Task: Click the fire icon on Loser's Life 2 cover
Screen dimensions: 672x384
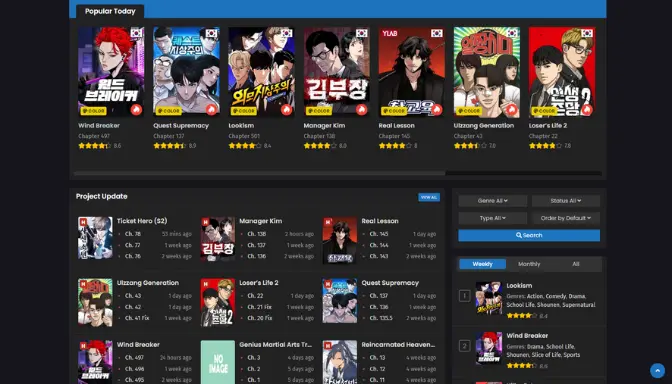Action: pyautogui.click(x=587, y=110)
